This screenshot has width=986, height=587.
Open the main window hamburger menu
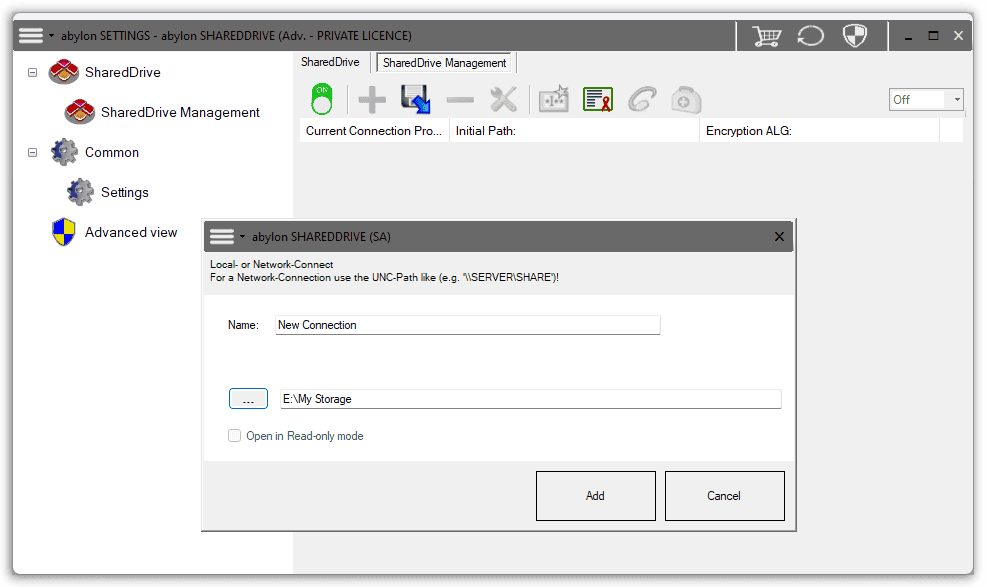click(31, 36)
